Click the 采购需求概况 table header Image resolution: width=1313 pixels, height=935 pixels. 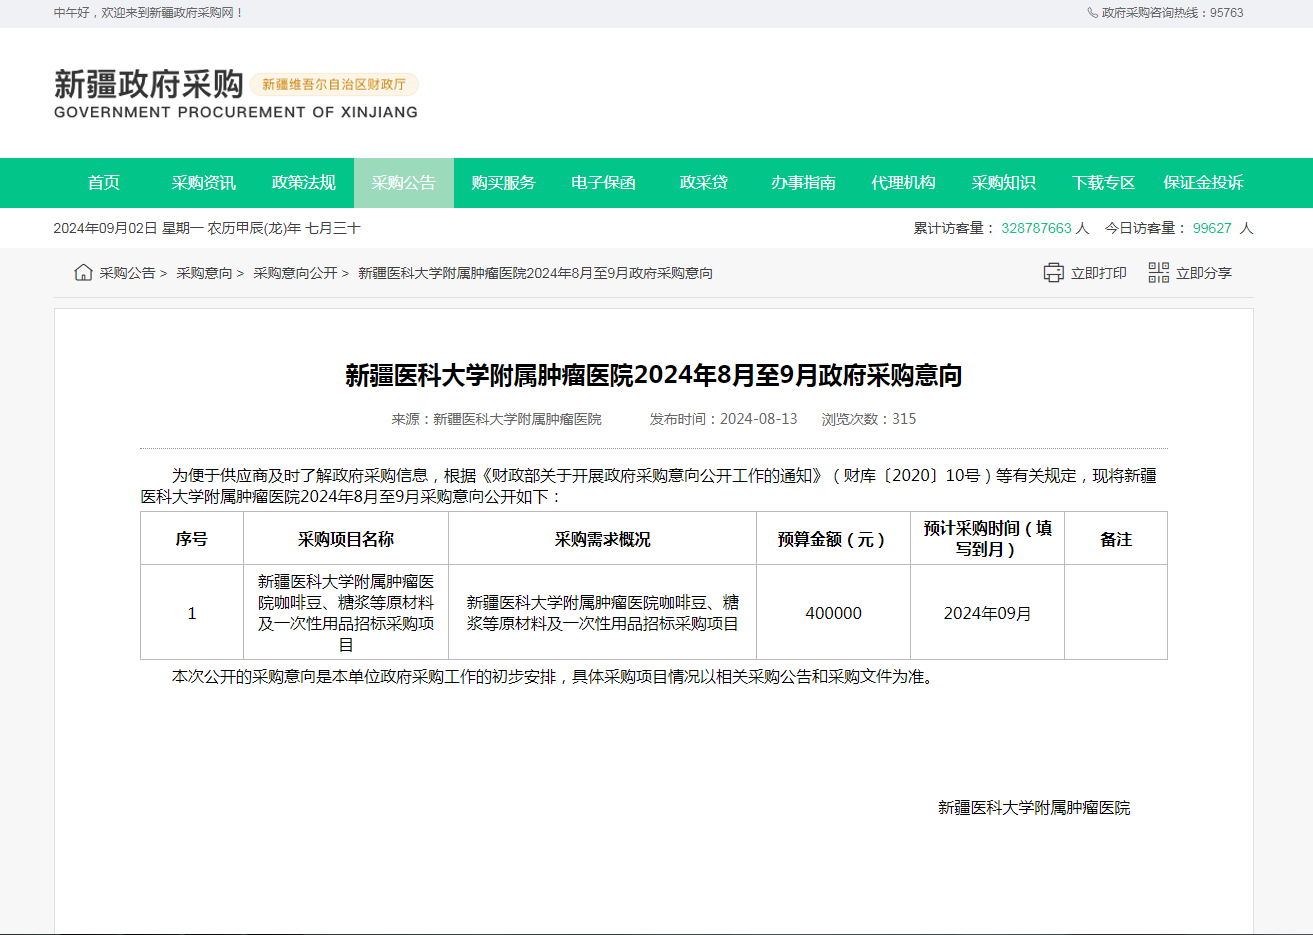point(603,539)
